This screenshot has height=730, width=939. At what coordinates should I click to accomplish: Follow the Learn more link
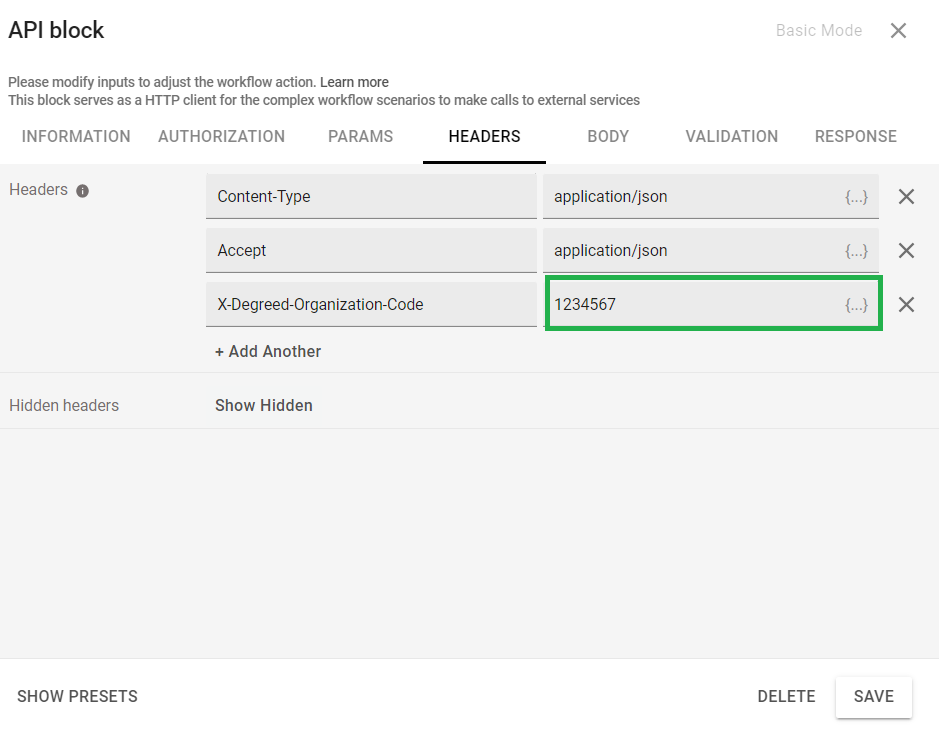tap(354, 82)
